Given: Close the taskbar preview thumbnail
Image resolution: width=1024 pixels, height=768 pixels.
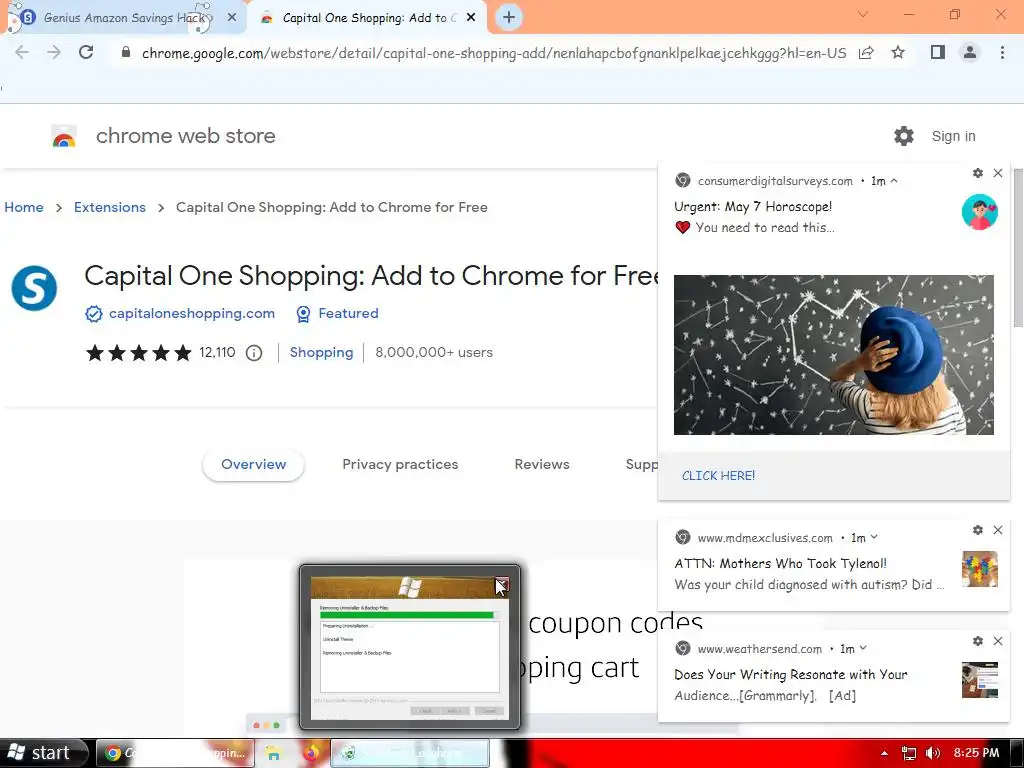Looking at the screenshot, I should pyautogui.click(x=502, y=584).
